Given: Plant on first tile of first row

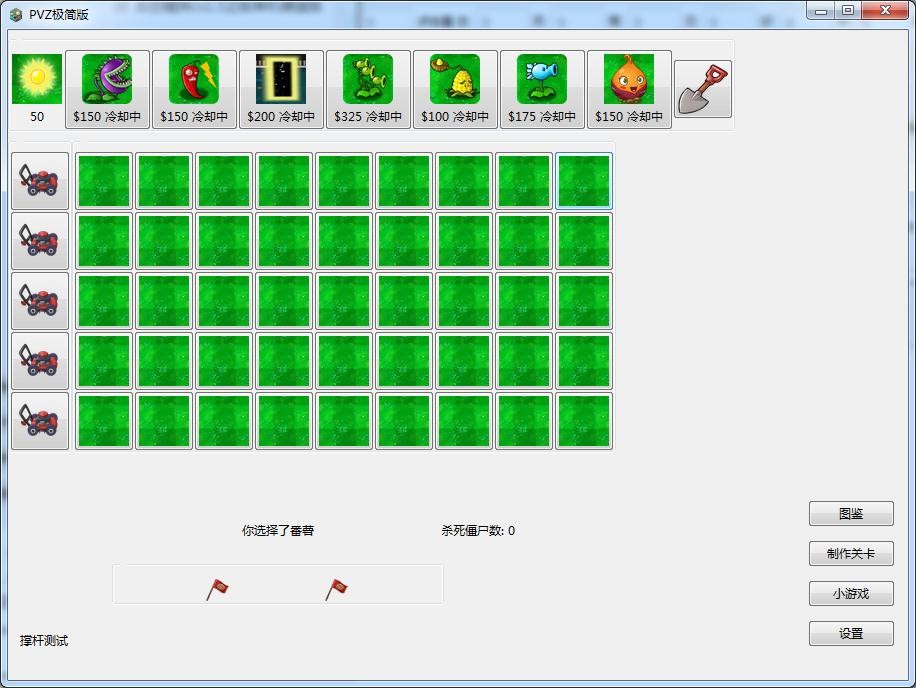Looking at the screenshot, I should point(104,181).
